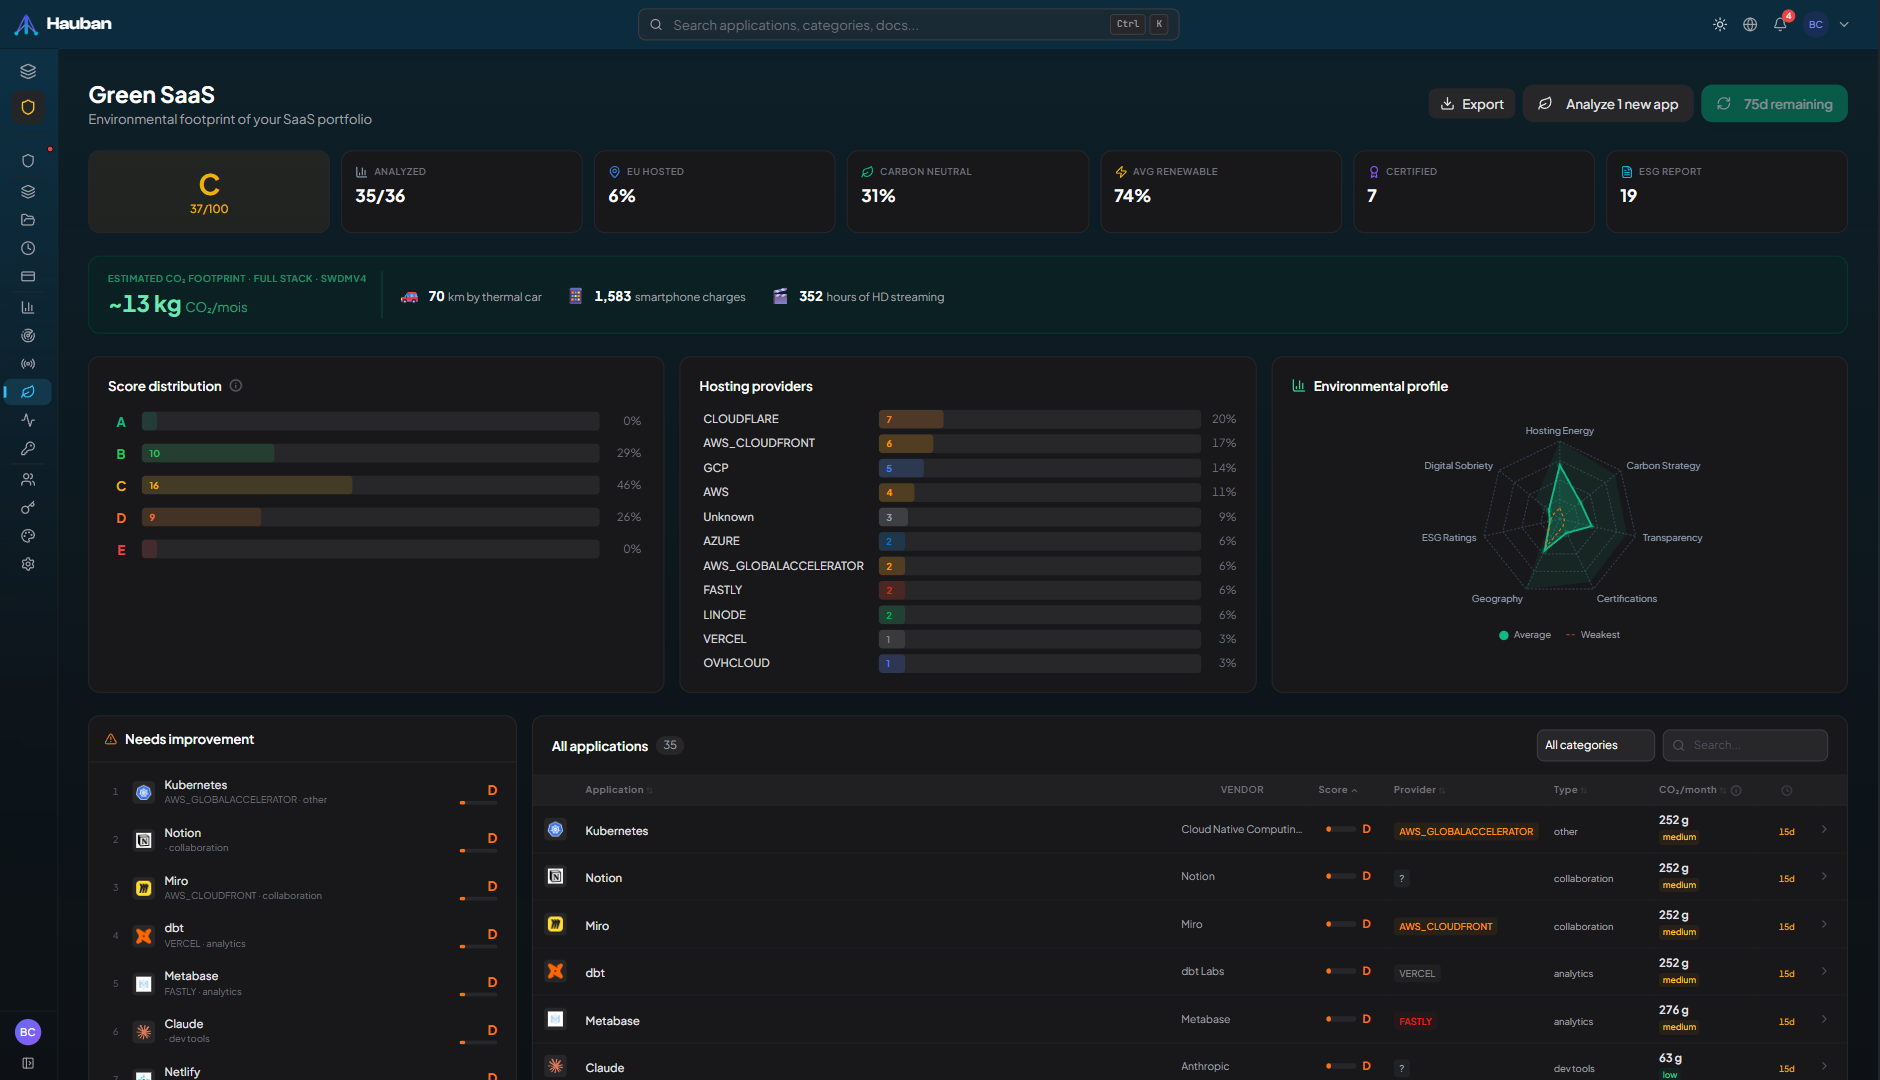Focus the All applications Search field
This screenshot has width=1880, height=1080.
coord(1745,745)
